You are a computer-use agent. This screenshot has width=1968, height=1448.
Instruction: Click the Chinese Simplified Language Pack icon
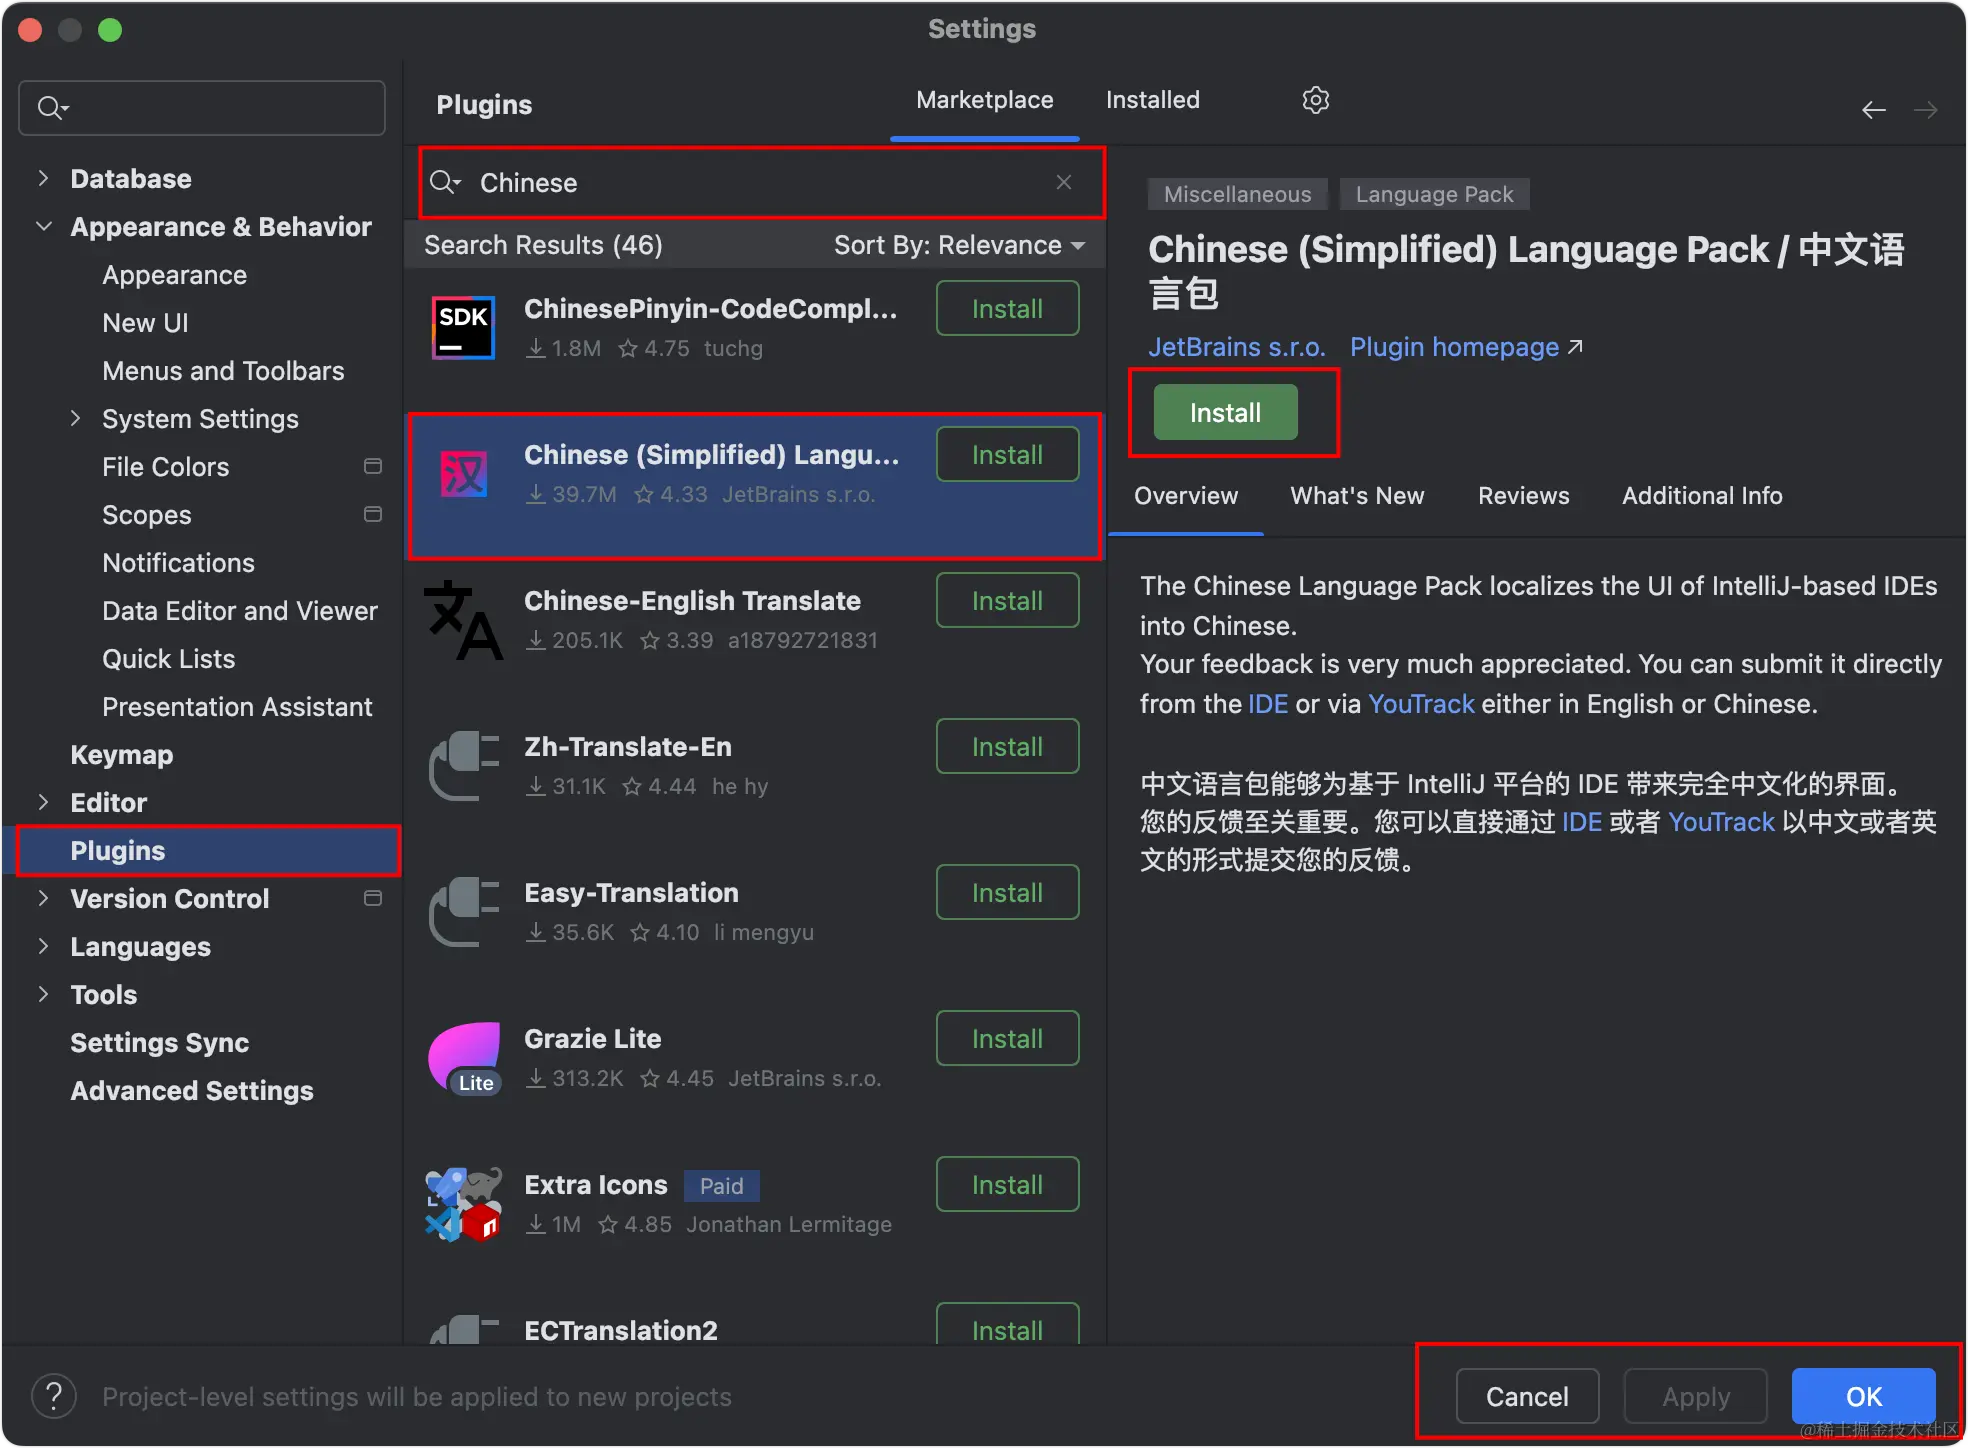(x=464, y=474)
